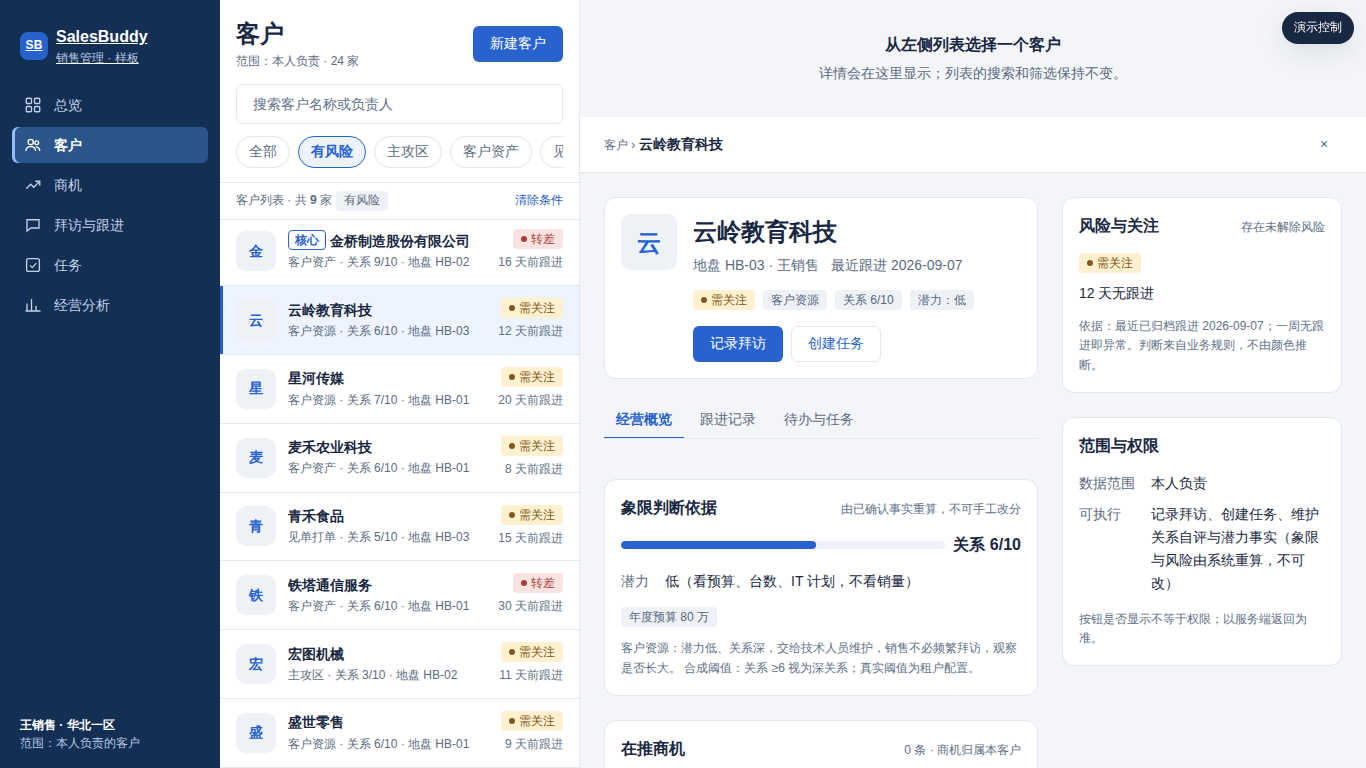Select the 客户资产 filter chip
This screenshot has width=1366, height=768.
(x=491, y=152)
